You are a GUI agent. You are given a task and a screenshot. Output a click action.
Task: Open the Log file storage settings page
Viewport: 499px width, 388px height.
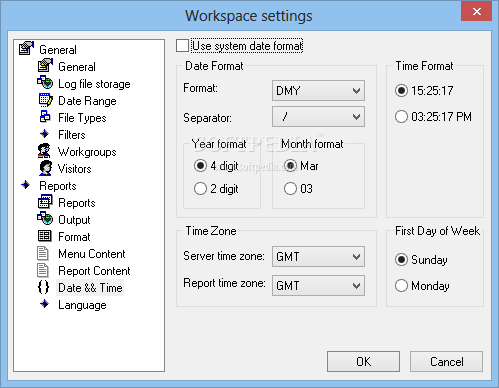(94, 84)
